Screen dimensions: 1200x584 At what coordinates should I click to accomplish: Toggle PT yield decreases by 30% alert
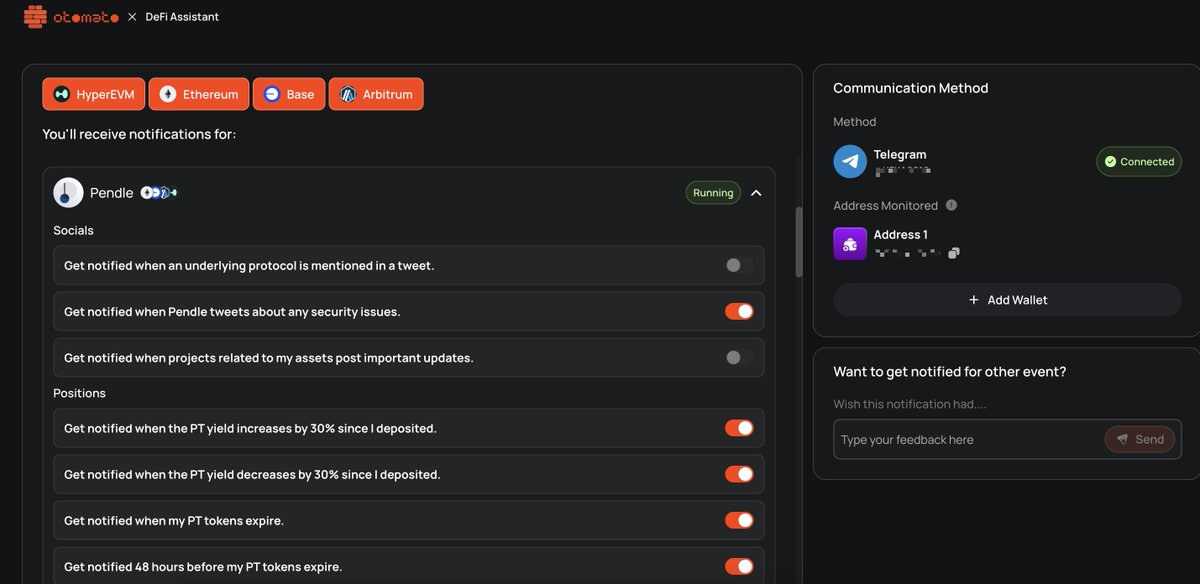739,474
